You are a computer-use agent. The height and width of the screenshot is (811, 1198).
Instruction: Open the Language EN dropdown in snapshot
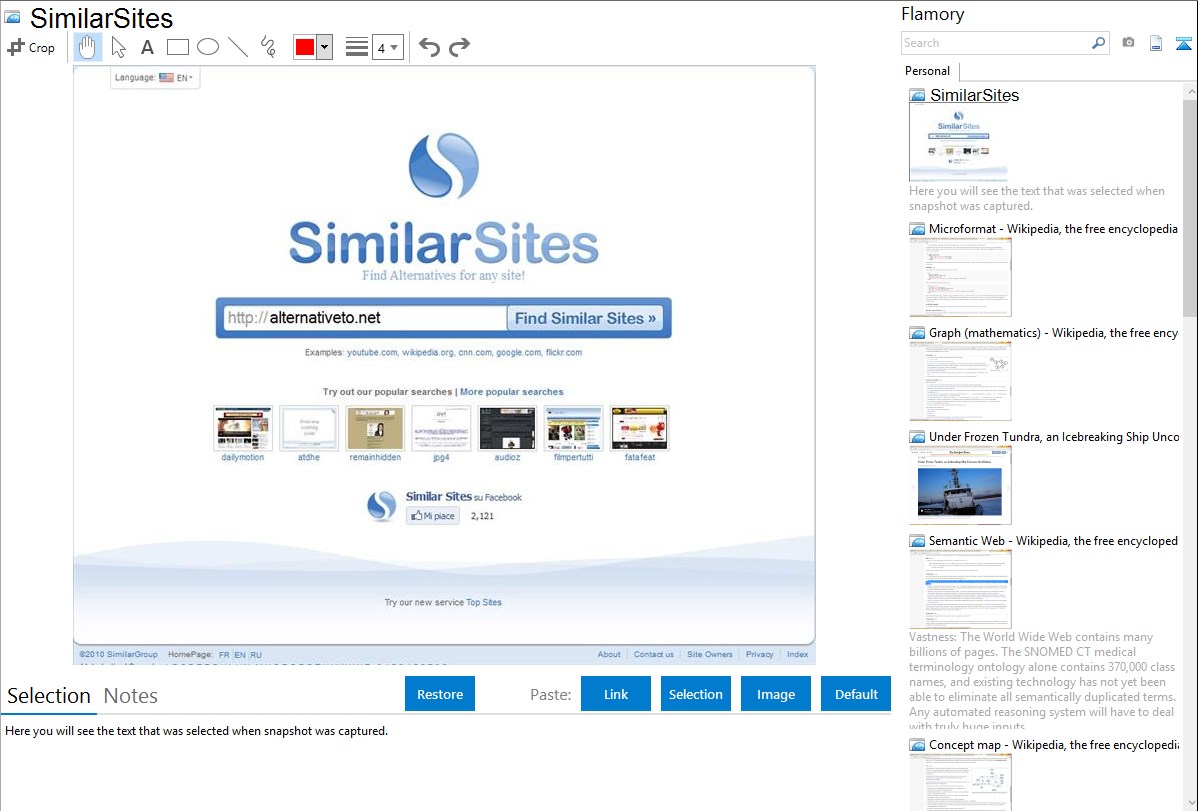coord(155,77)
